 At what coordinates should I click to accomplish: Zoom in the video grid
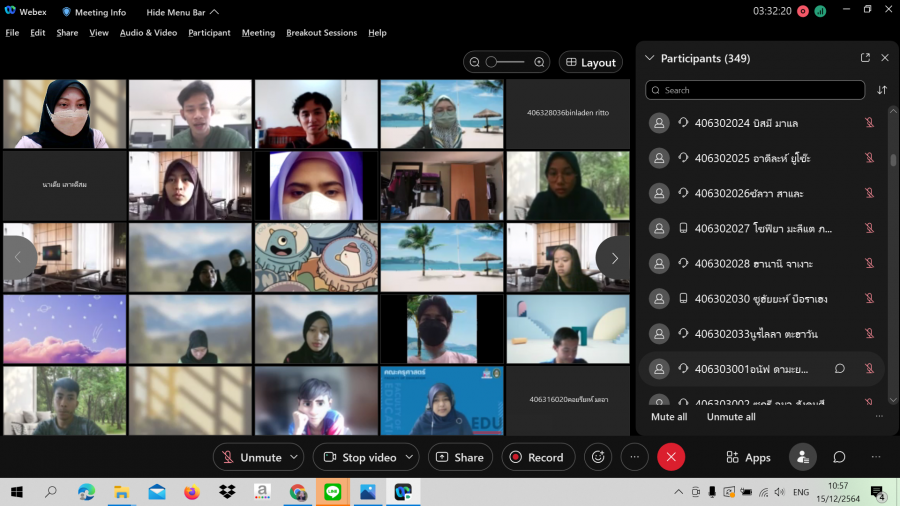tap(539, 62)
